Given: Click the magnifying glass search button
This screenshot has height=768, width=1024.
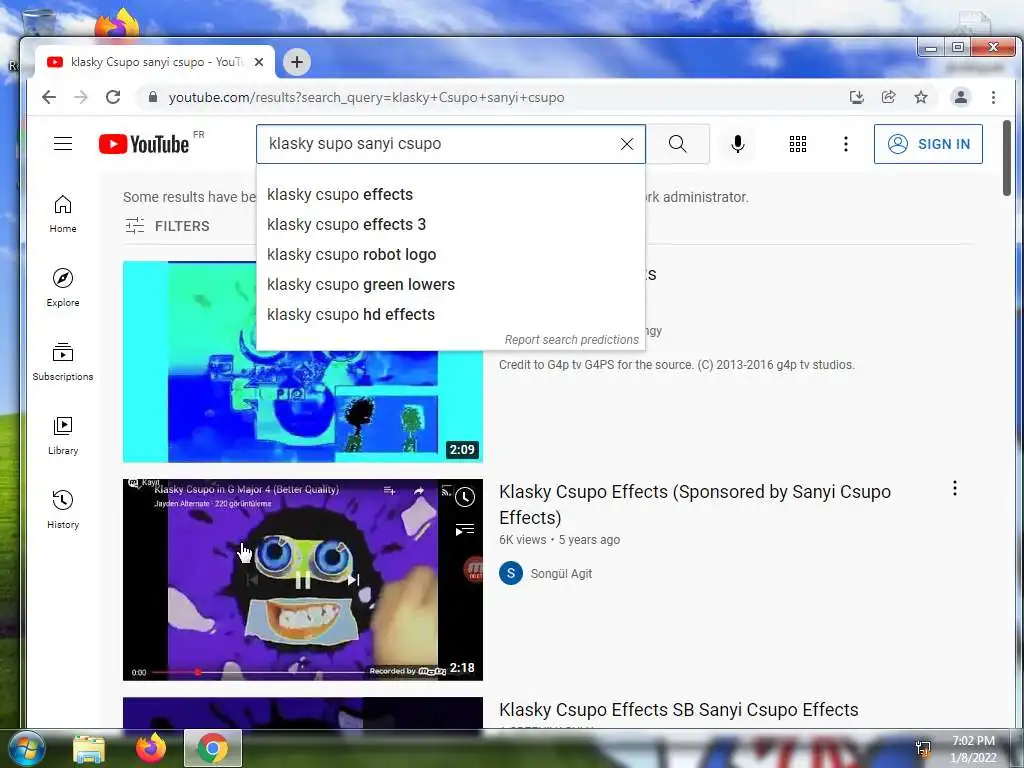Looking at the screenshot, I should click(678, 144).
